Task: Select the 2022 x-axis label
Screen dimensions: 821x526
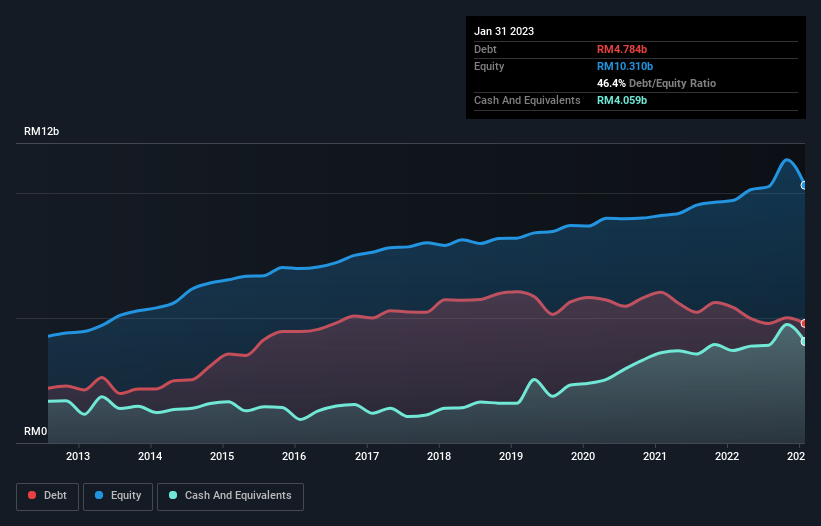Action: 727,456
